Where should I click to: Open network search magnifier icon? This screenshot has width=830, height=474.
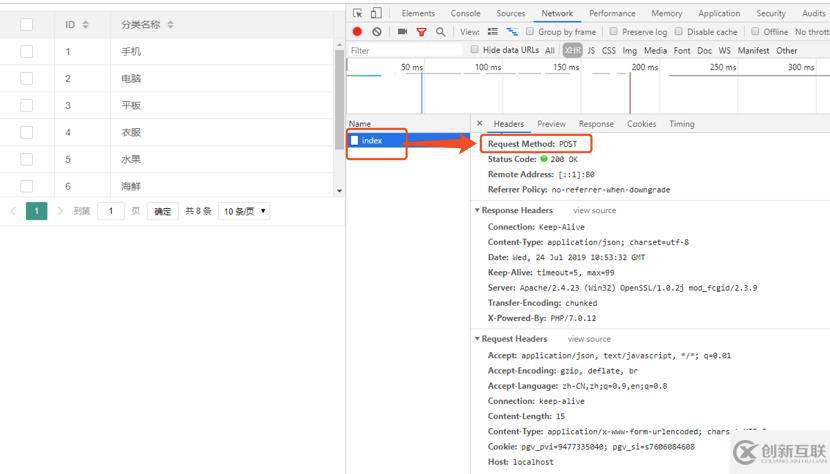440,32
